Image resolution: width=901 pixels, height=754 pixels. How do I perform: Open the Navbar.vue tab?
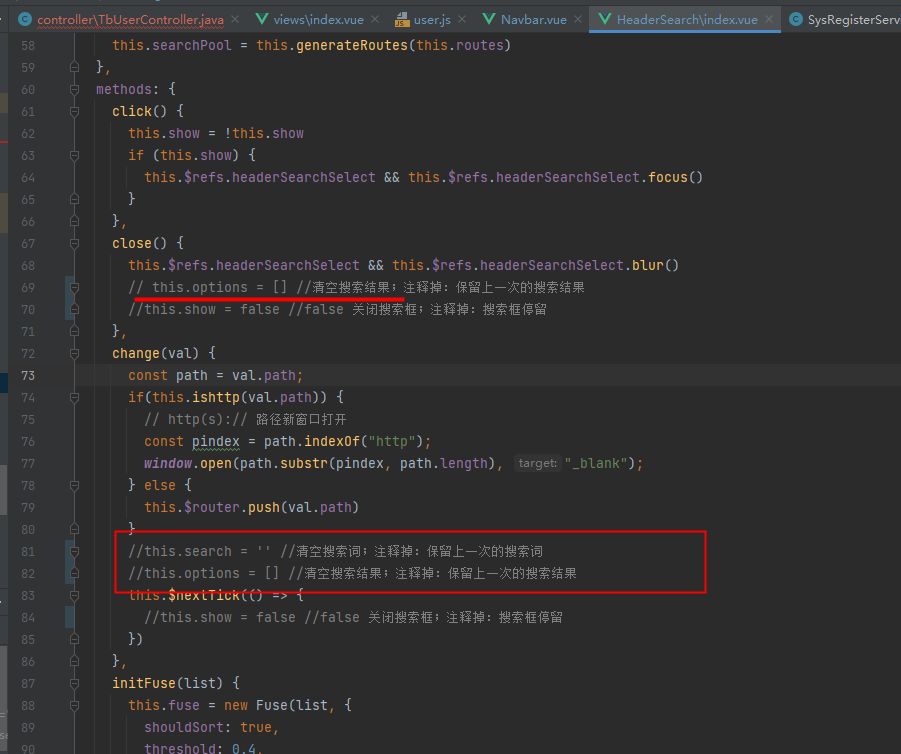coord(533,20)
